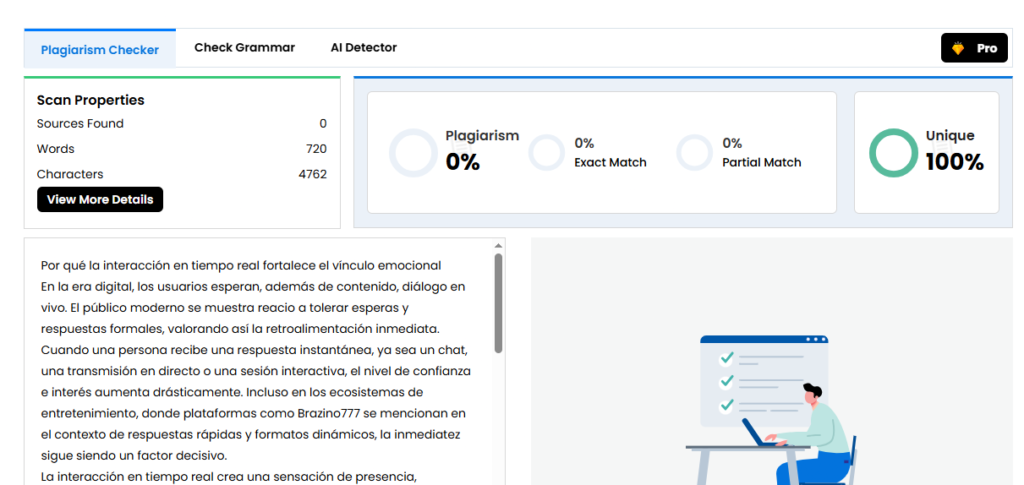Select the AI Detector tab
This screenshot has width=1024, height=485.
pos(363,48)
